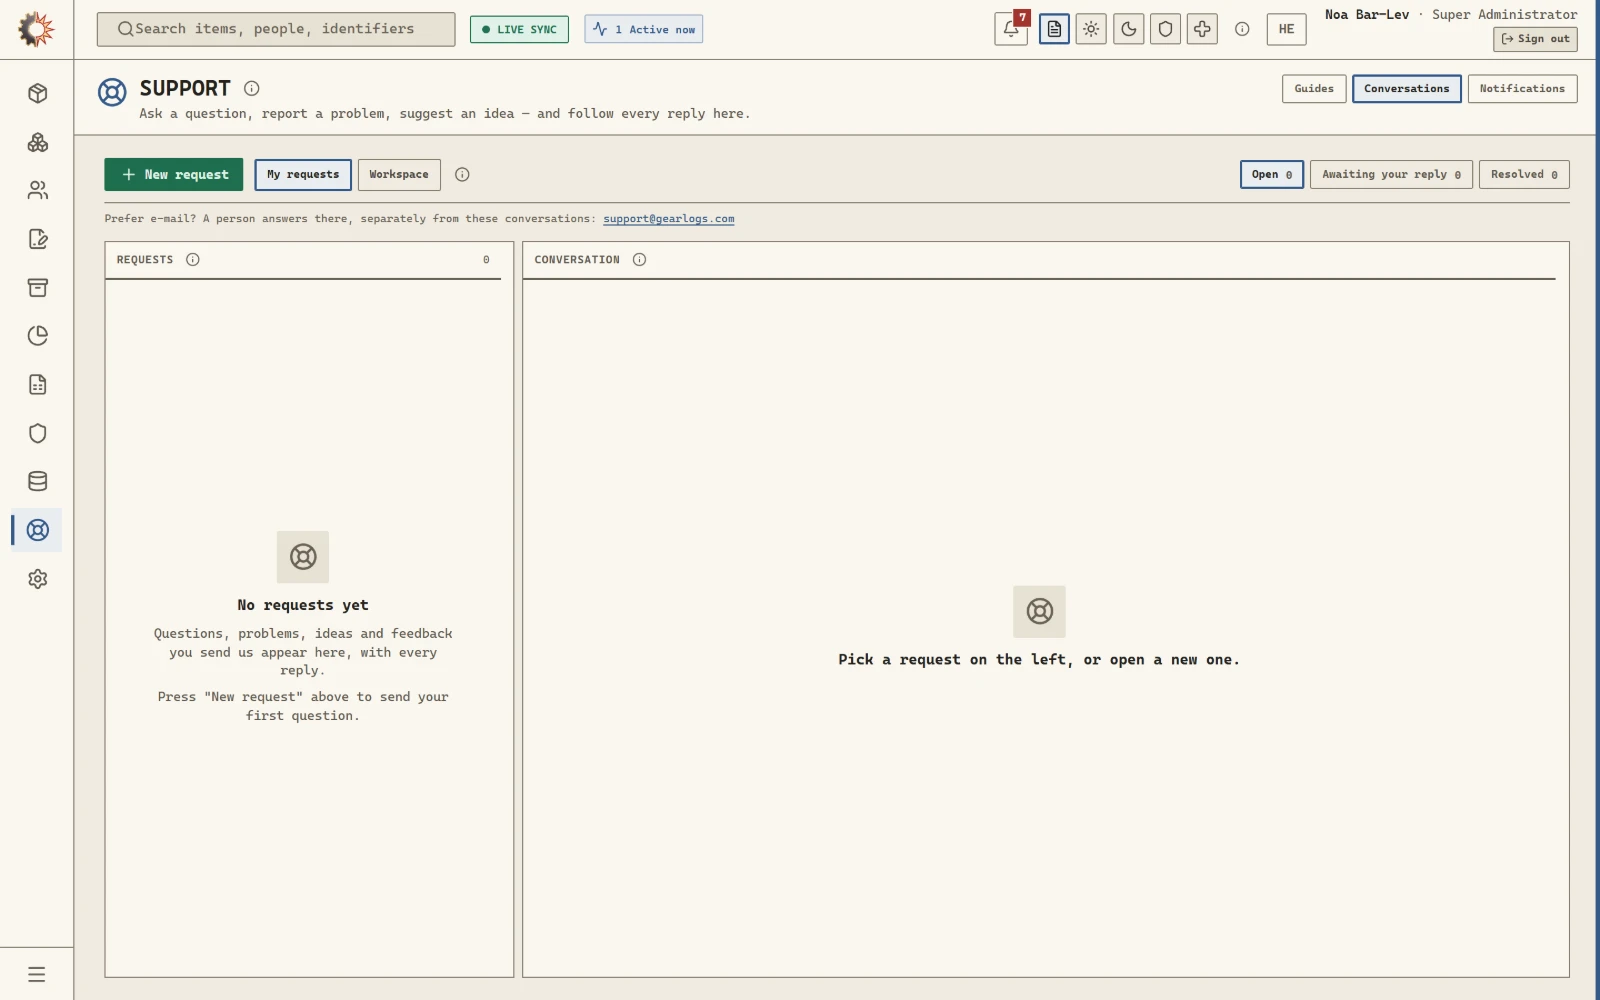The height and width of the screenshot is (1000, 1600).
Task: Click info icon beside REQUESTS header
Action: tap(193, 260)
